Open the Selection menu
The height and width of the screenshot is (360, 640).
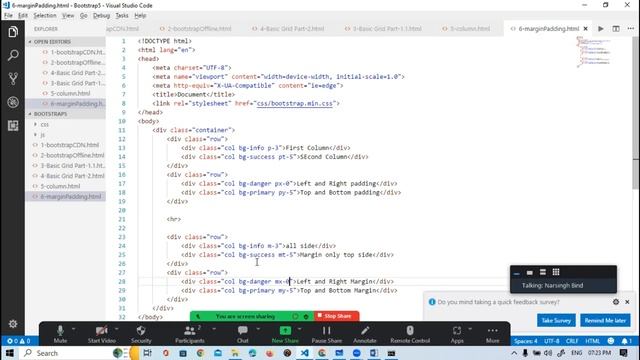[45, 16]
